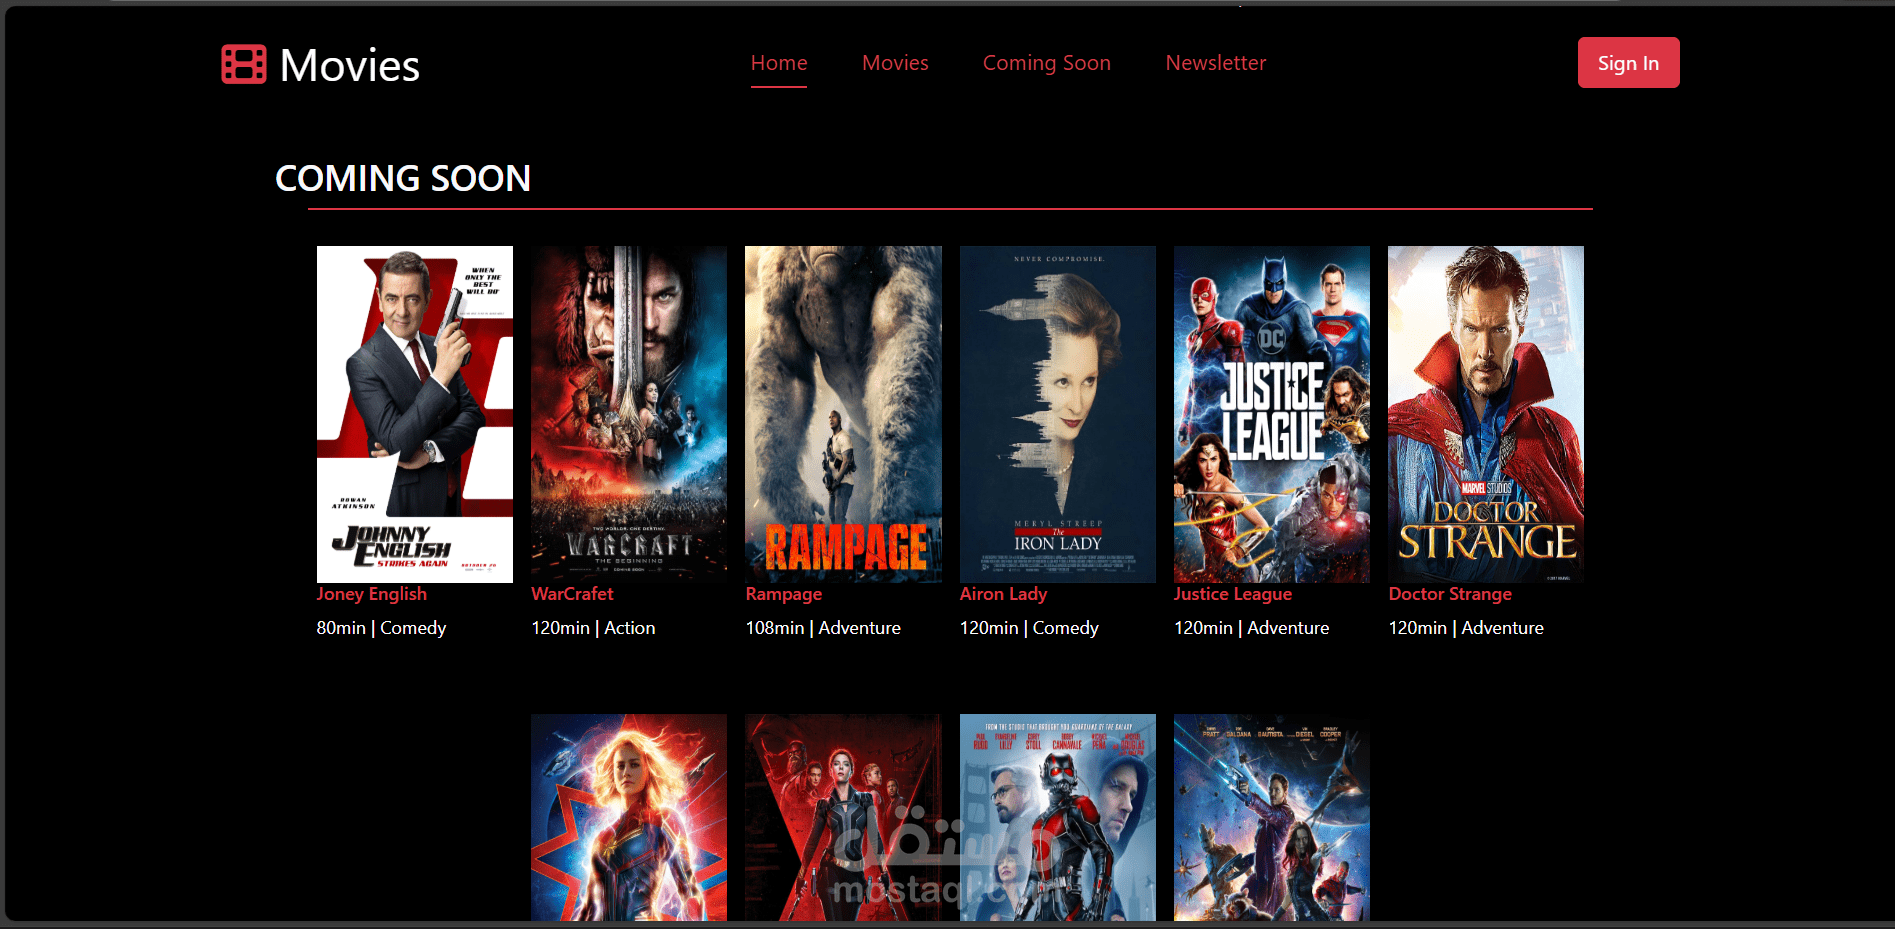Click '120min | Adventure' under Doctor Strange
1895x929 pixels.
pyautogui.click(x=1466, y=628)
